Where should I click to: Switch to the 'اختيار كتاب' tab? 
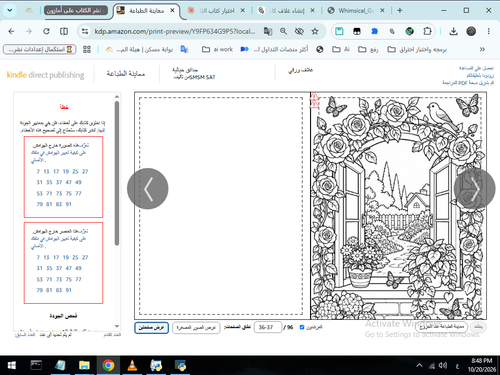[216, 11]
